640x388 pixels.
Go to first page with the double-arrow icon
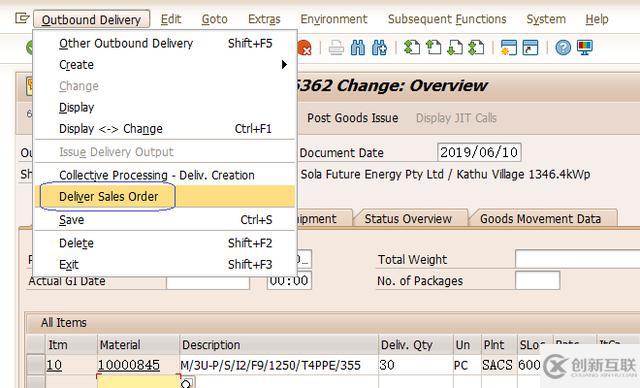click(412, 48)
